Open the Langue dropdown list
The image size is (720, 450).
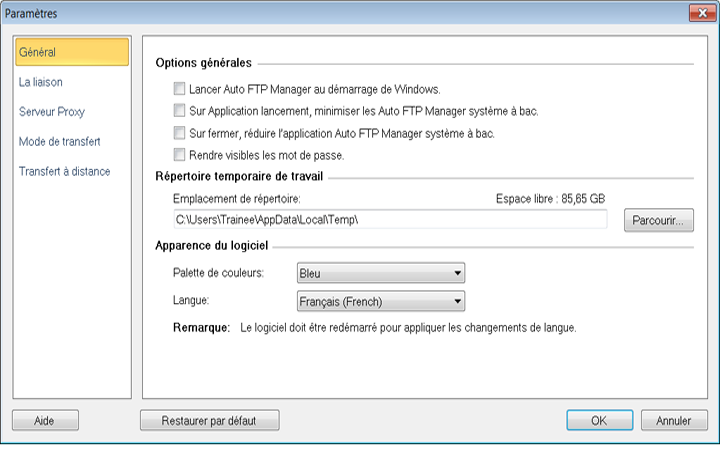pyautogui.click(x=381, y=301)
